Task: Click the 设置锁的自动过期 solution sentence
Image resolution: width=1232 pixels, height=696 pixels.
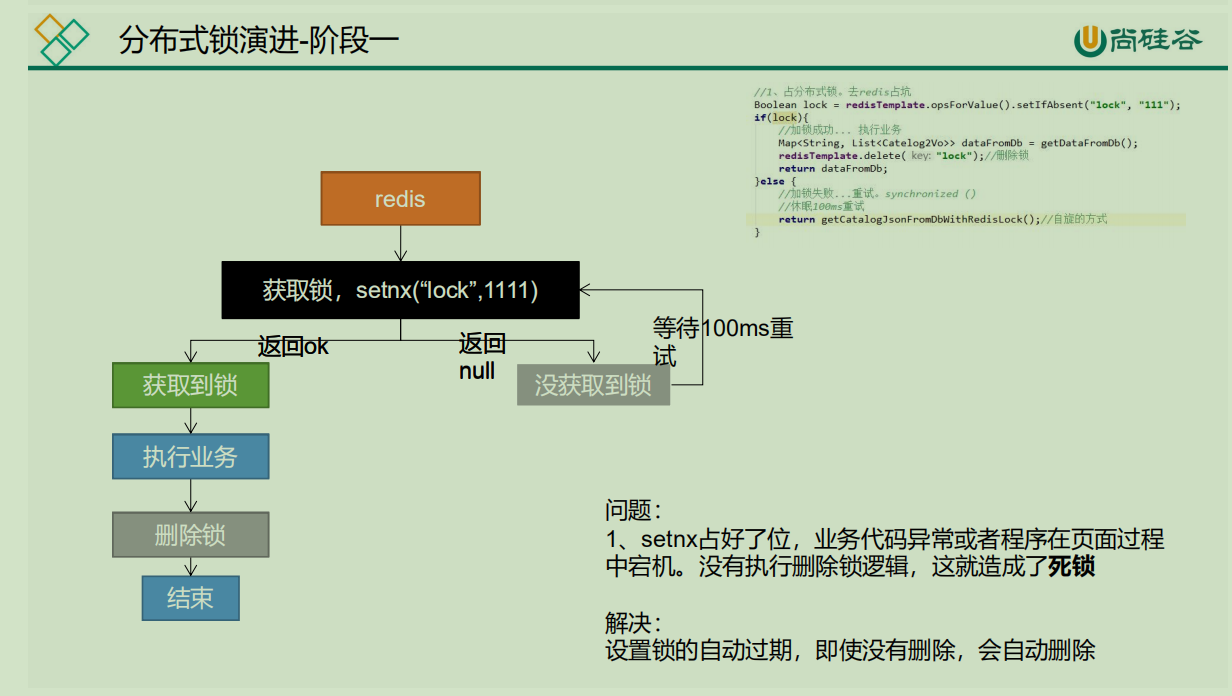Action: pyautogui.click(x=850, y=651)
